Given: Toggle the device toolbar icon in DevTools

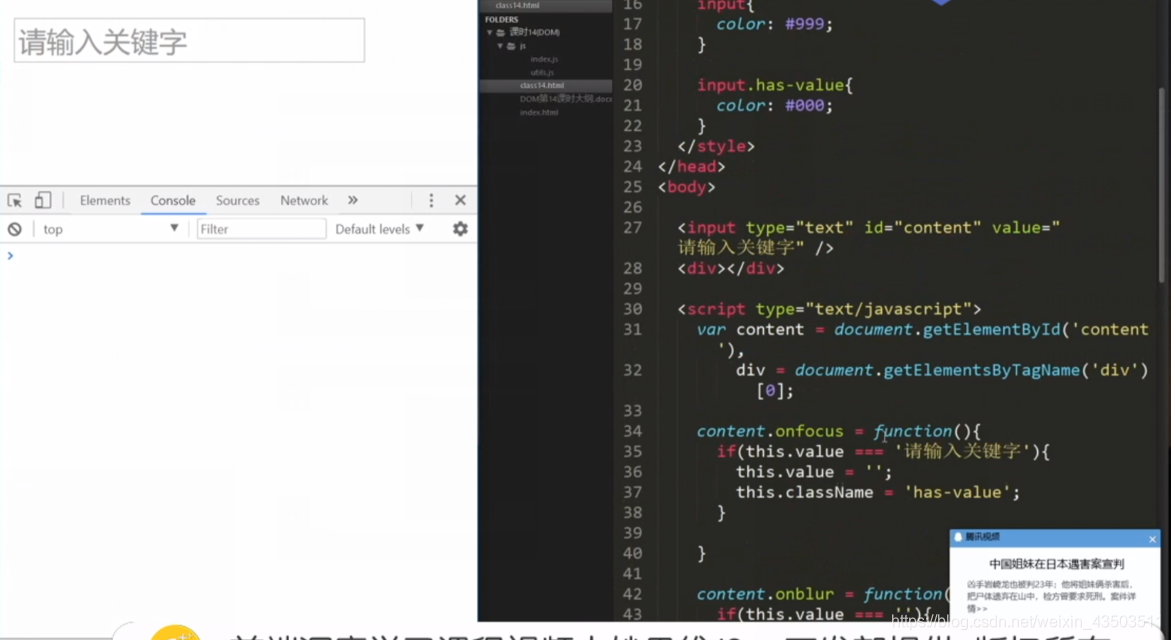Looking at the screenshot, I should [x=43, y=200].
